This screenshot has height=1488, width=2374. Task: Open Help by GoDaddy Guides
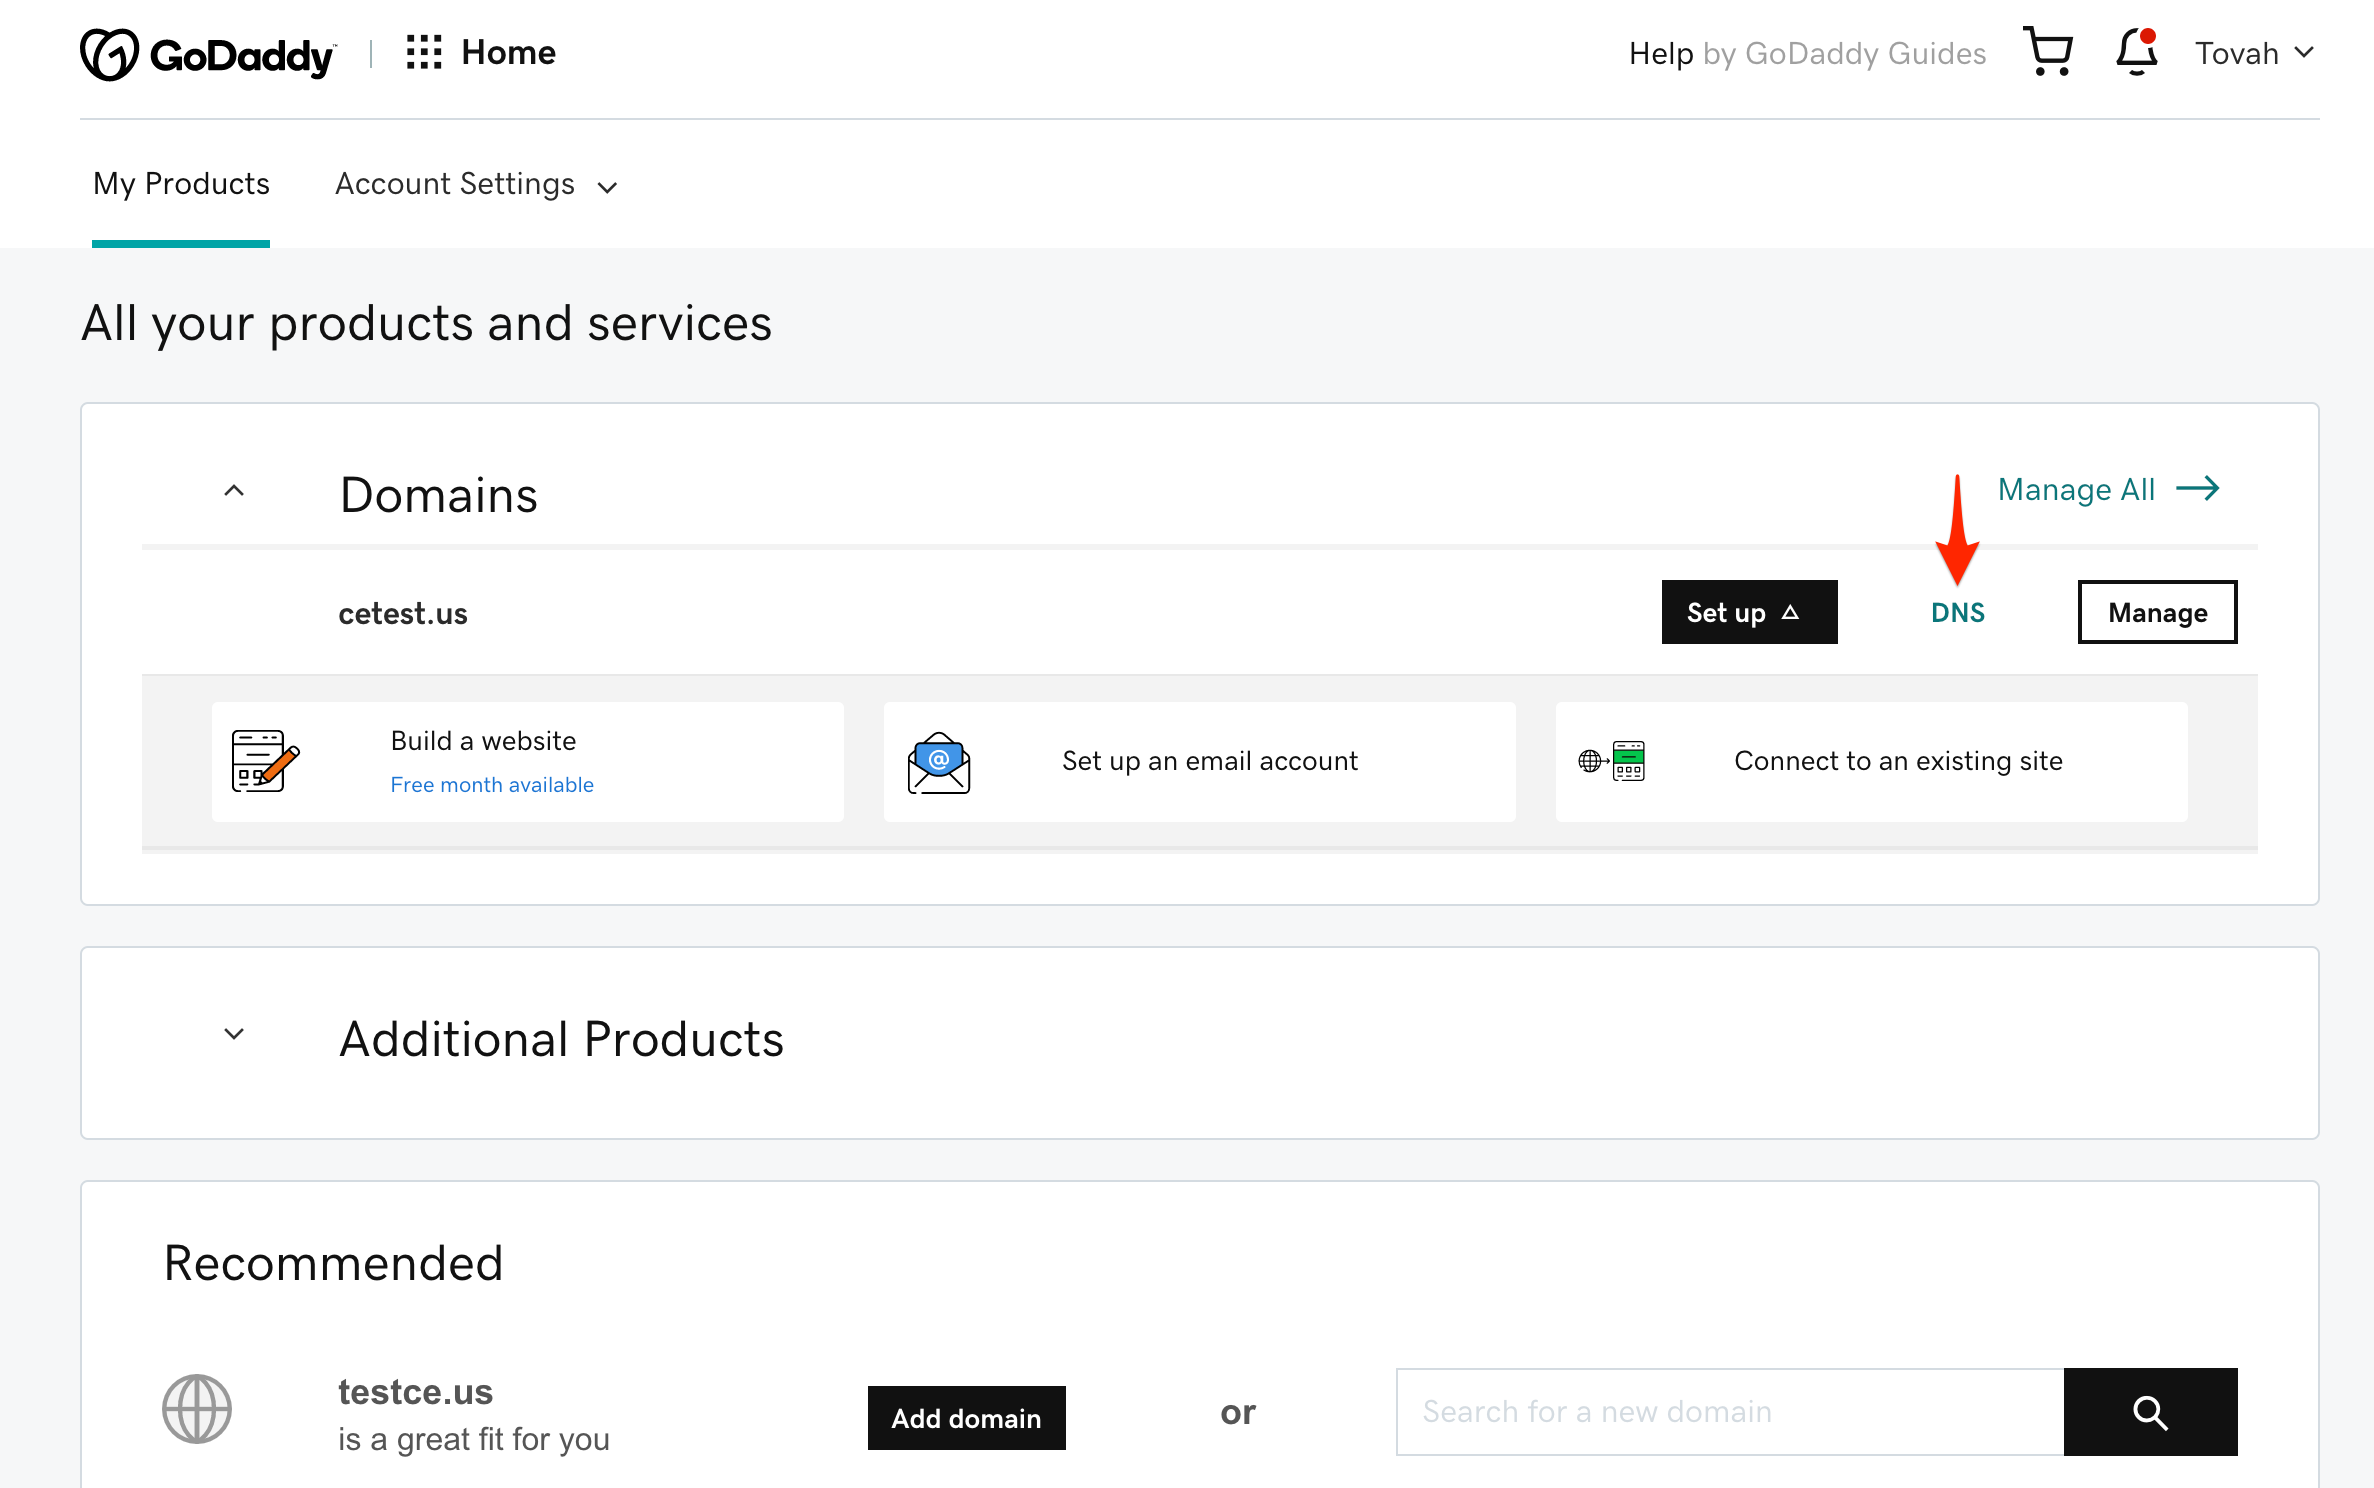tap(1807, 53)
